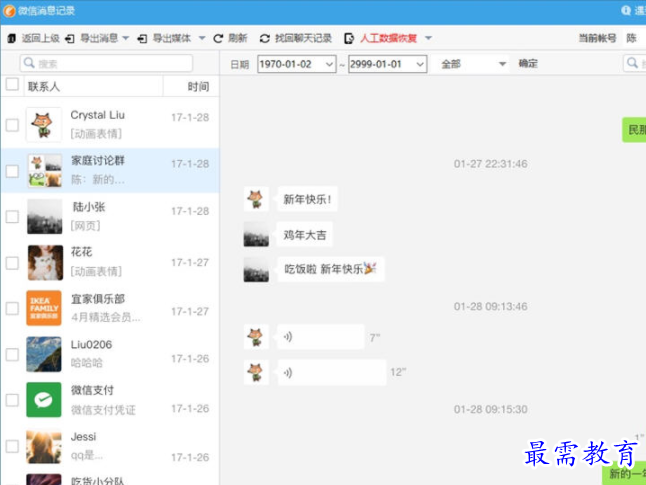Click the 刷新 refresh icon

pos(218,39)
